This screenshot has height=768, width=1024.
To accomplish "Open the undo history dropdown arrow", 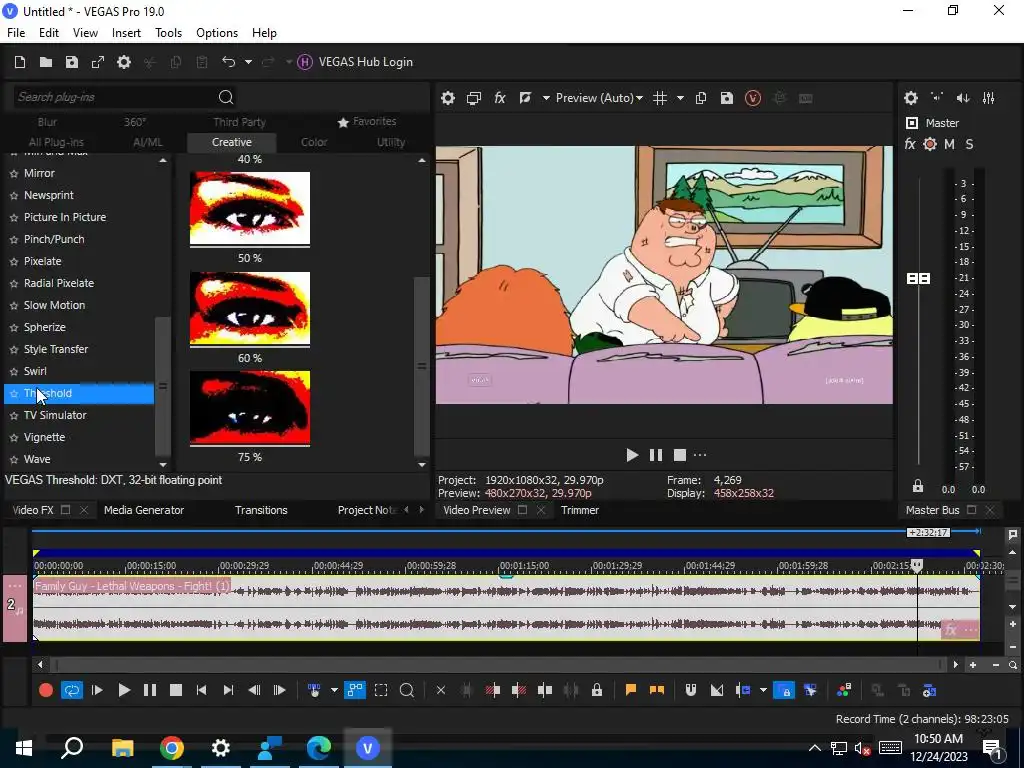I will pyautogui.click(x=248, y=62).
